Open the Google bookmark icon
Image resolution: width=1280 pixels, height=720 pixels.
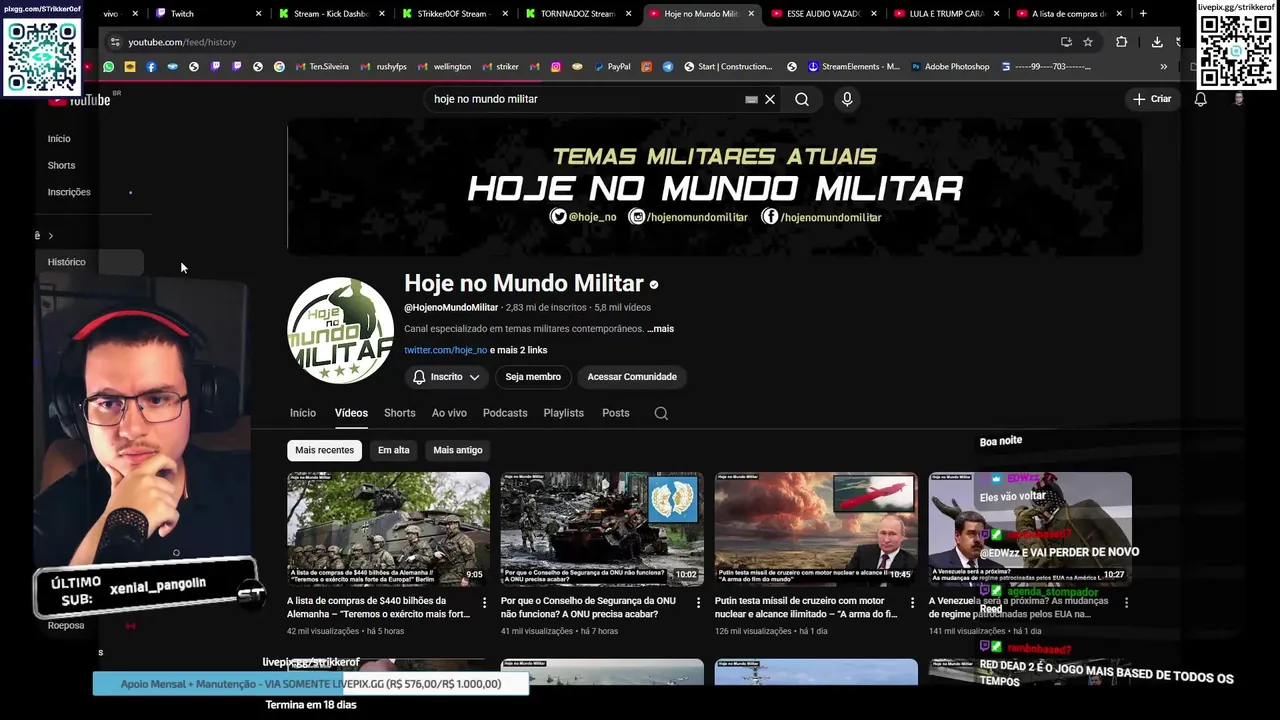tap(279, 67)
